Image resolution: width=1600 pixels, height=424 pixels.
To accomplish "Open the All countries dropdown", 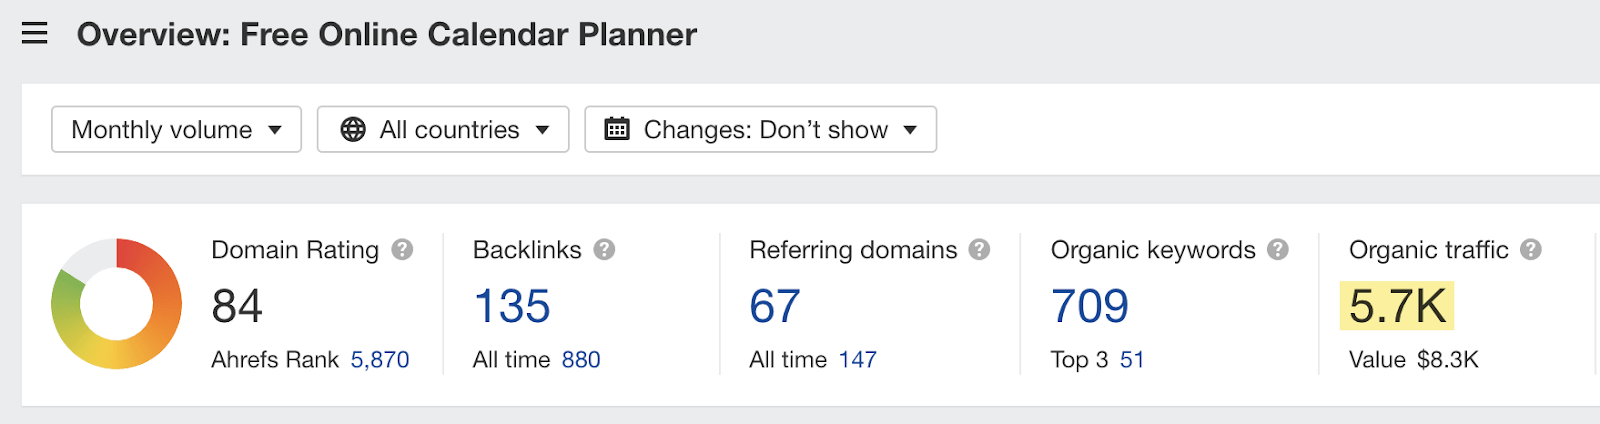I will click(443, 130).
